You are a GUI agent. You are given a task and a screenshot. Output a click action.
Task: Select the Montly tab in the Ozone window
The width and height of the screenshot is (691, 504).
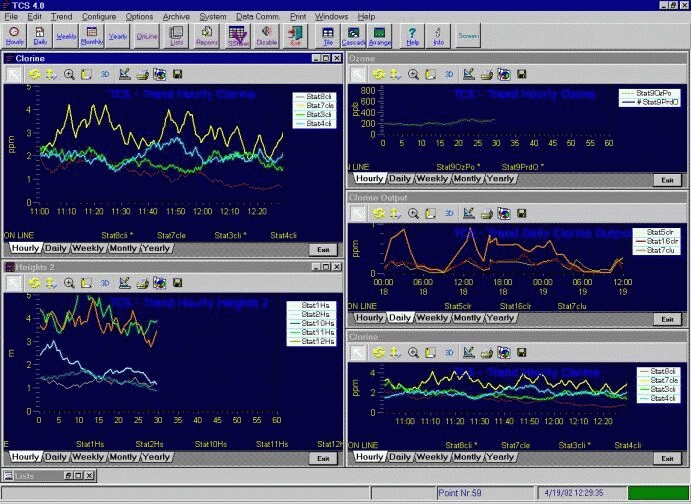coord(467,178)
